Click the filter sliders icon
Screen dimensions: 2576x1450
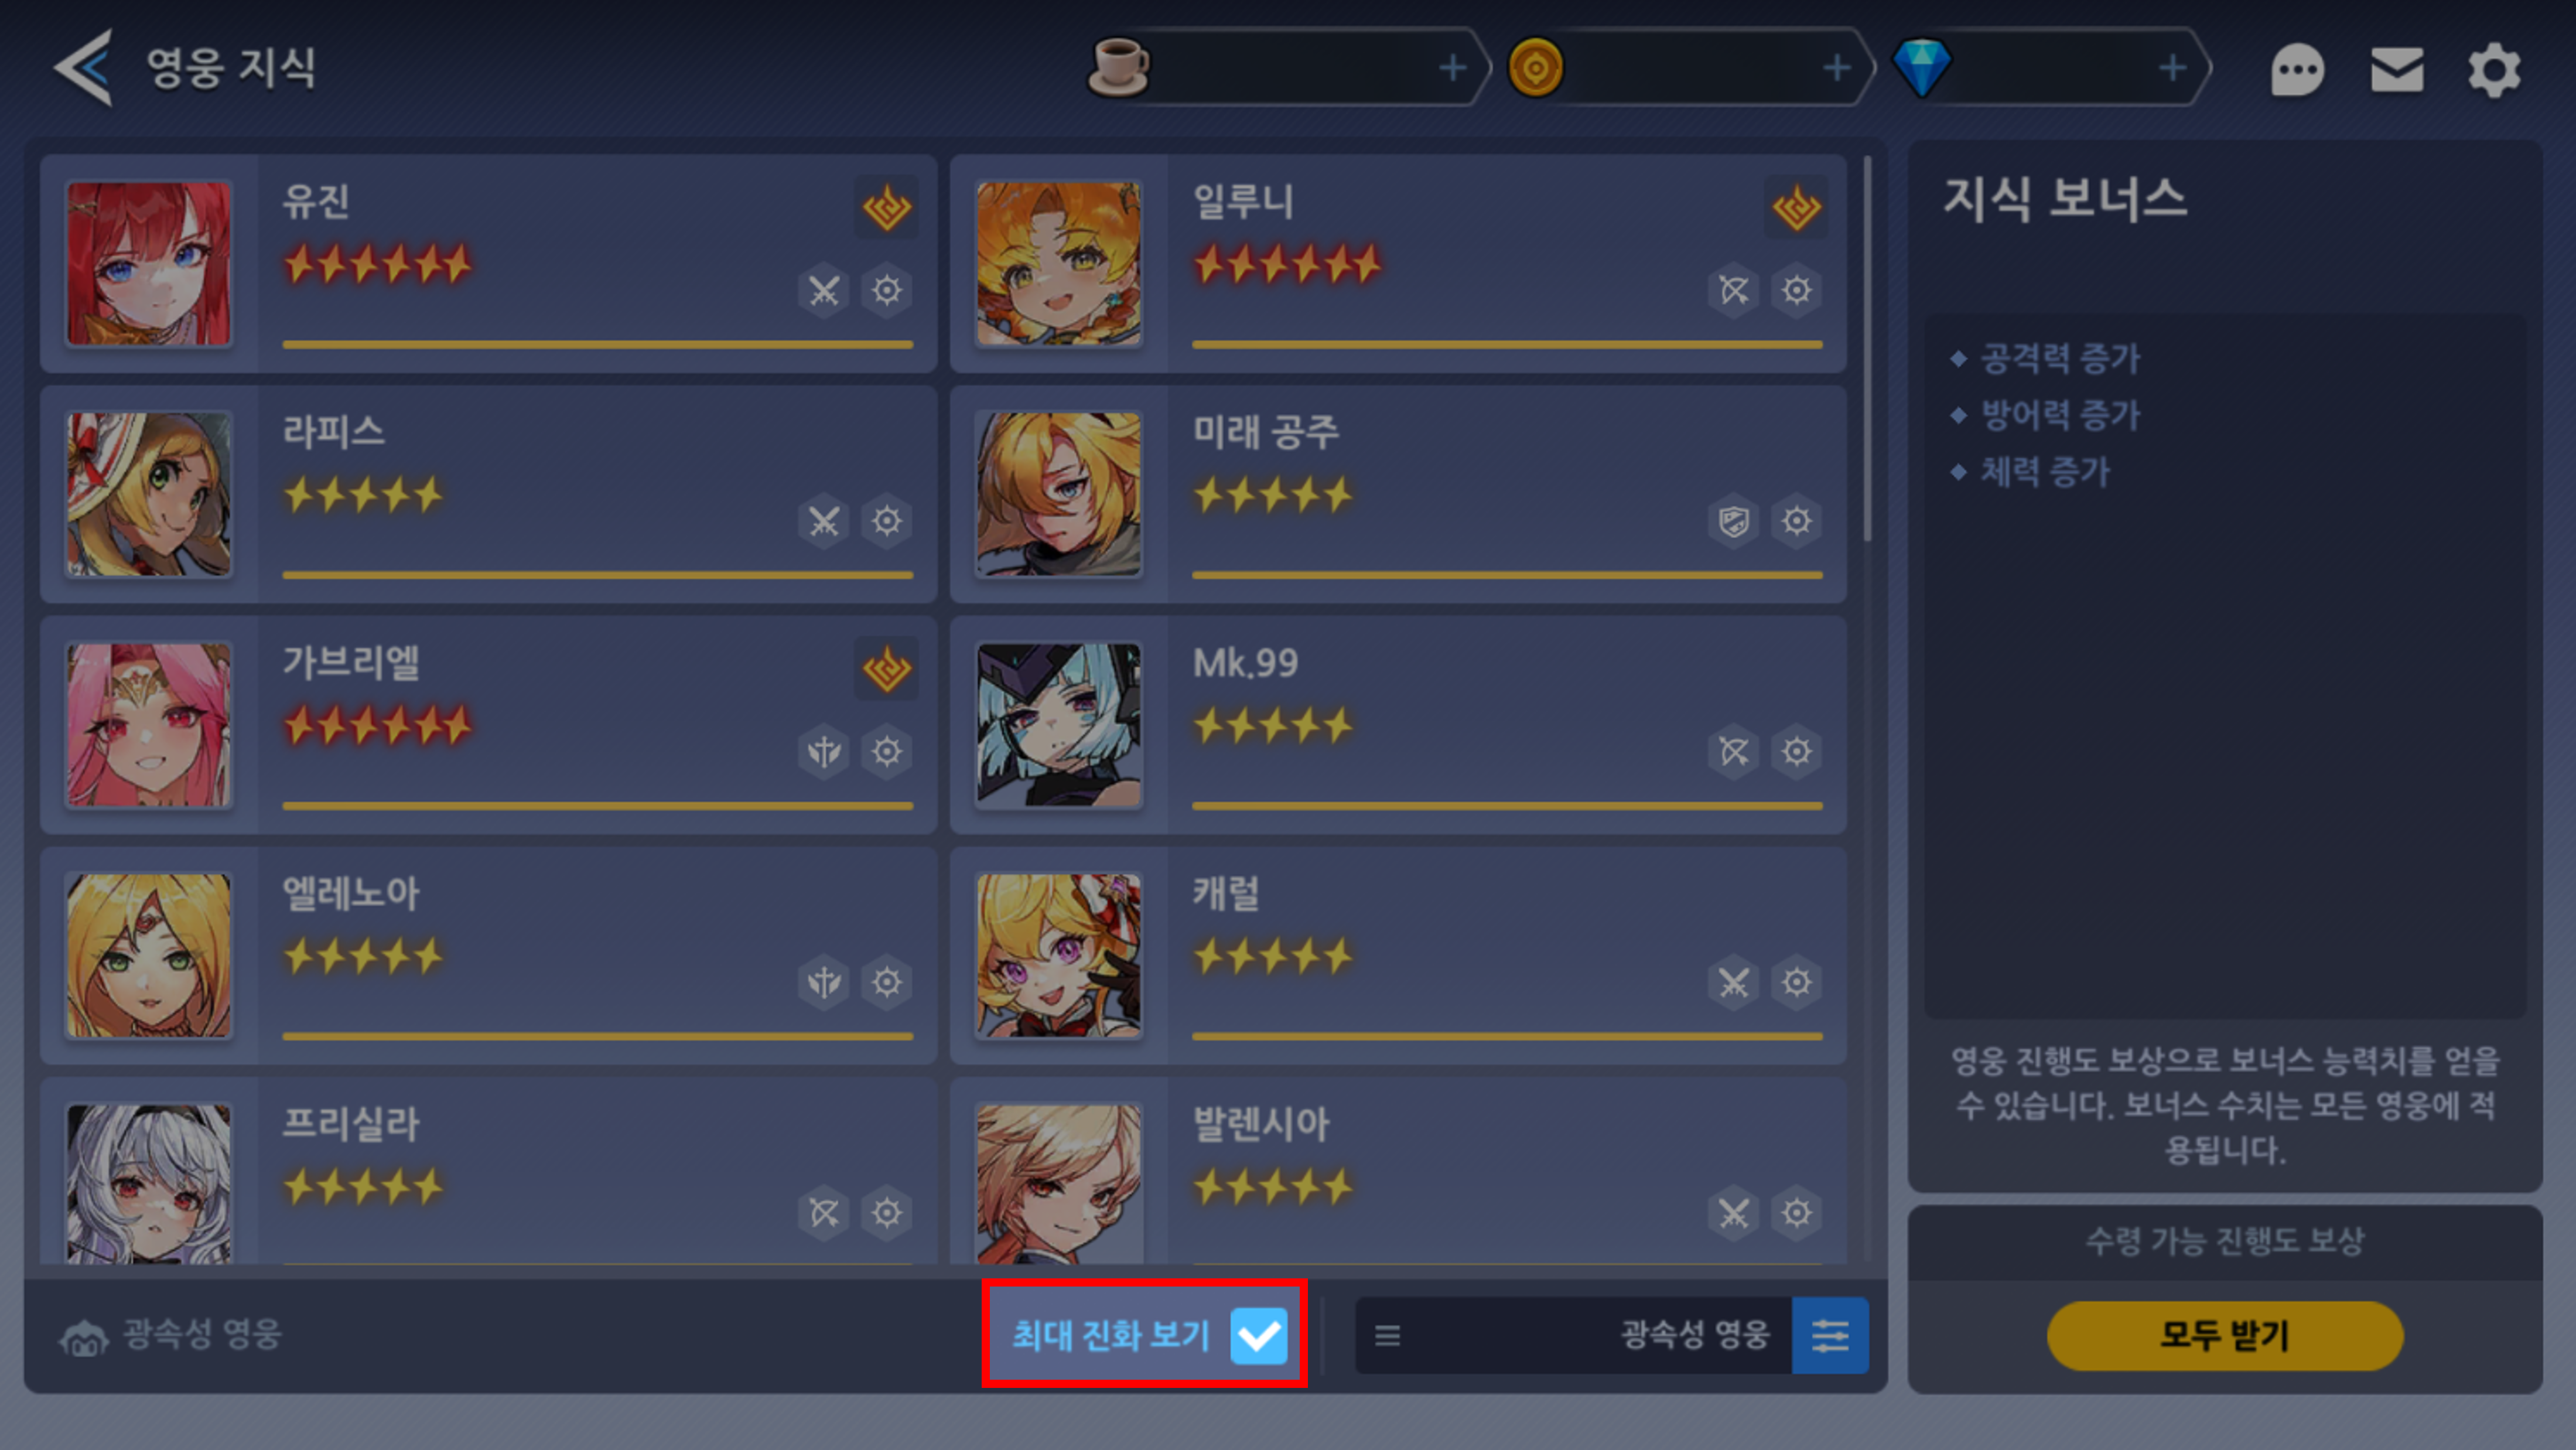(1829, 1335)
